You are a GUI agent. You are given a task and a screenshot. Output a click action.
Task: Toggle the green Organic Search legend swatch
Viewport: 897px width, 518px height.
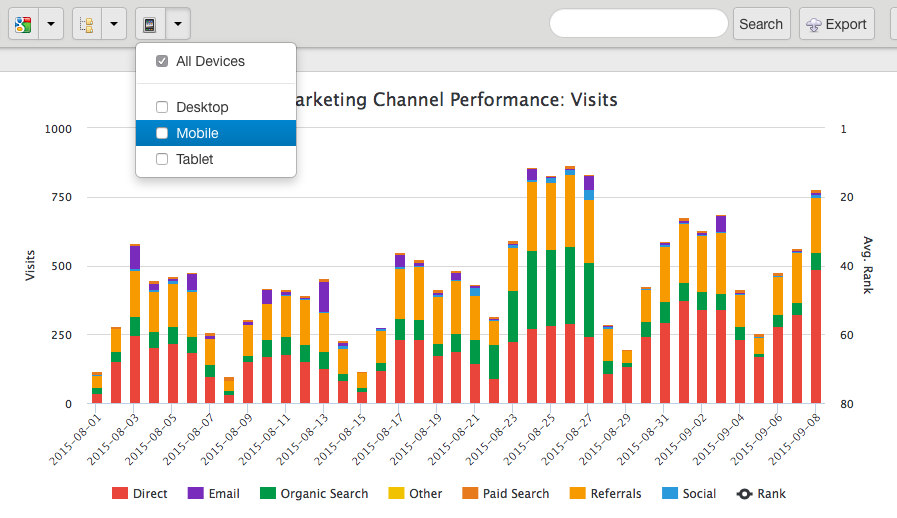tap(267, 494)
